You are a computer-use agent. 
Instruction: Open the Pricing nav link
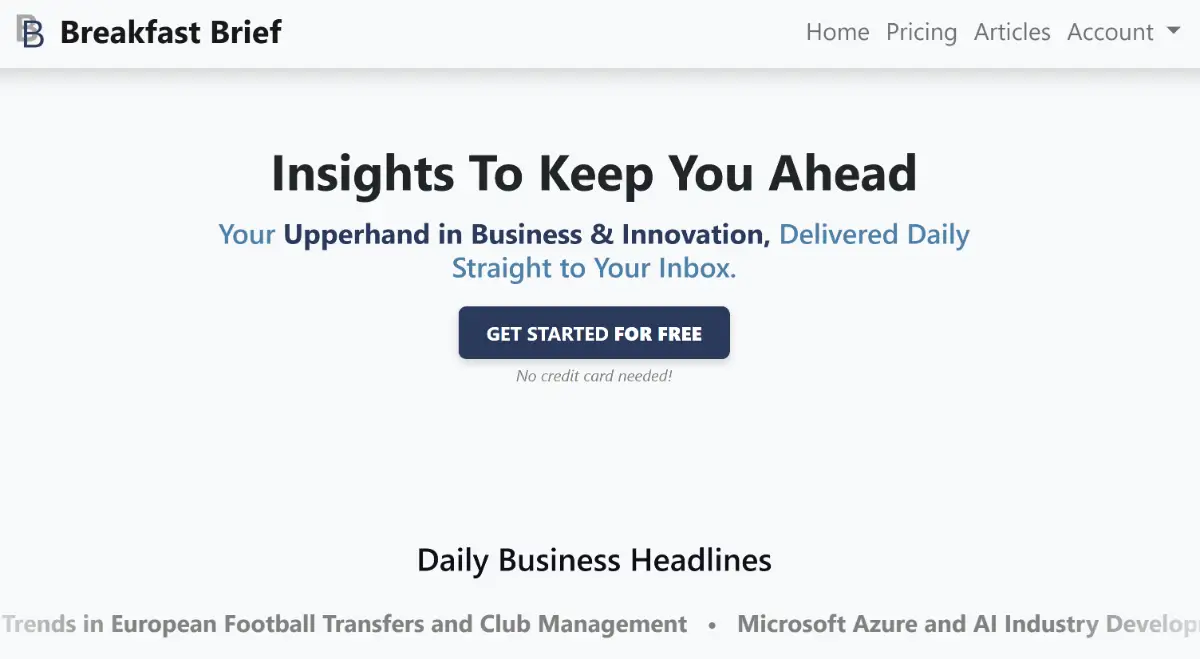click(921, 32)
